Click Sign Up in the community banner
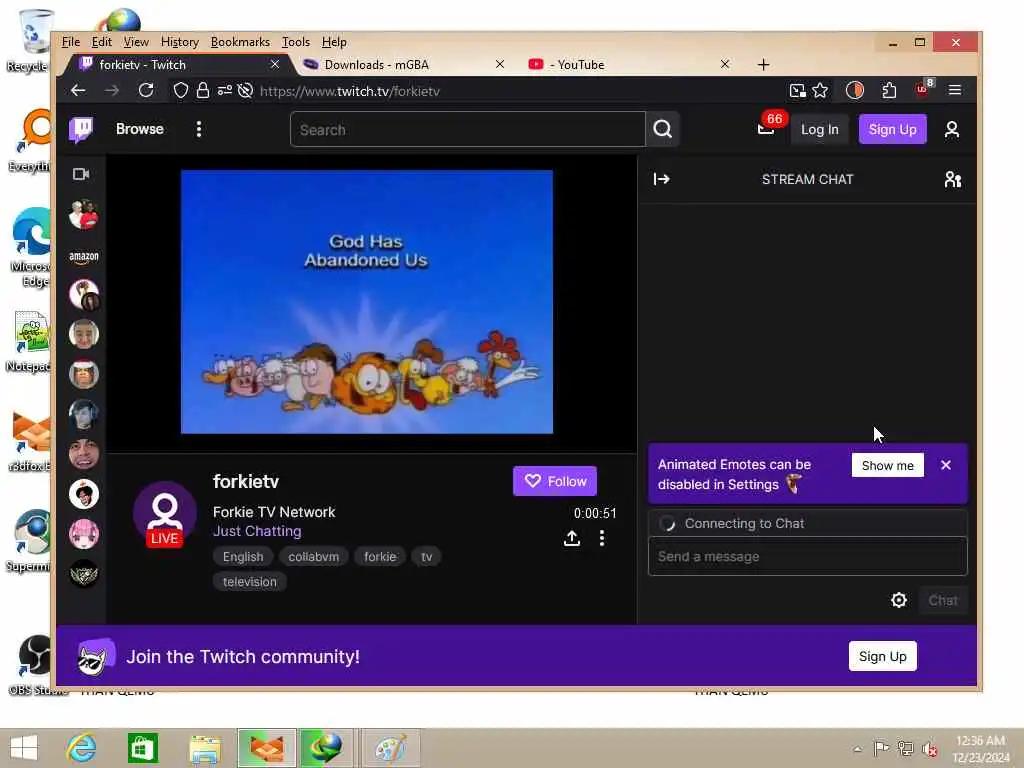 [x=882, y=656]
